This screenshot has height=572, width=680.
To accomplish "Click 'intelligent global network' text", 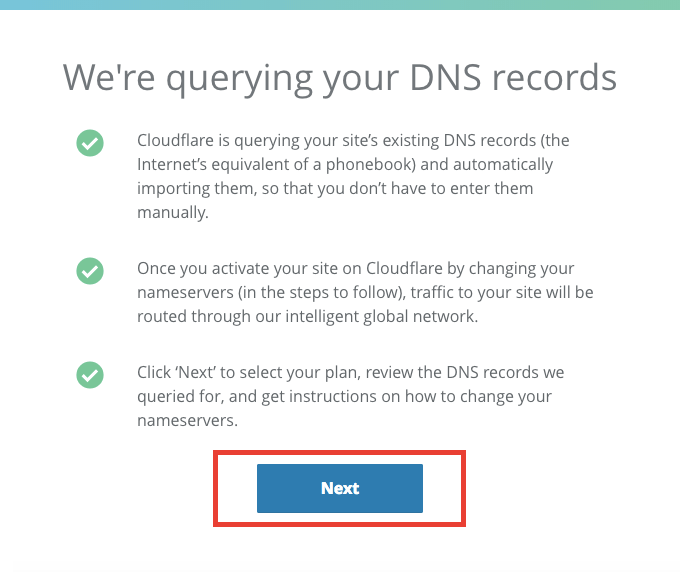I will [380, 317].
